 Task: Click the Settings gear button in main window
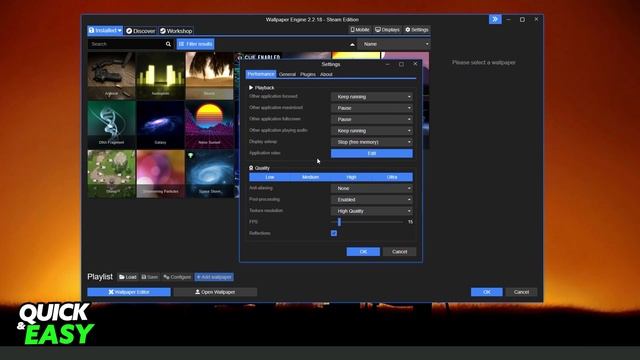click(x=416, y=30)
